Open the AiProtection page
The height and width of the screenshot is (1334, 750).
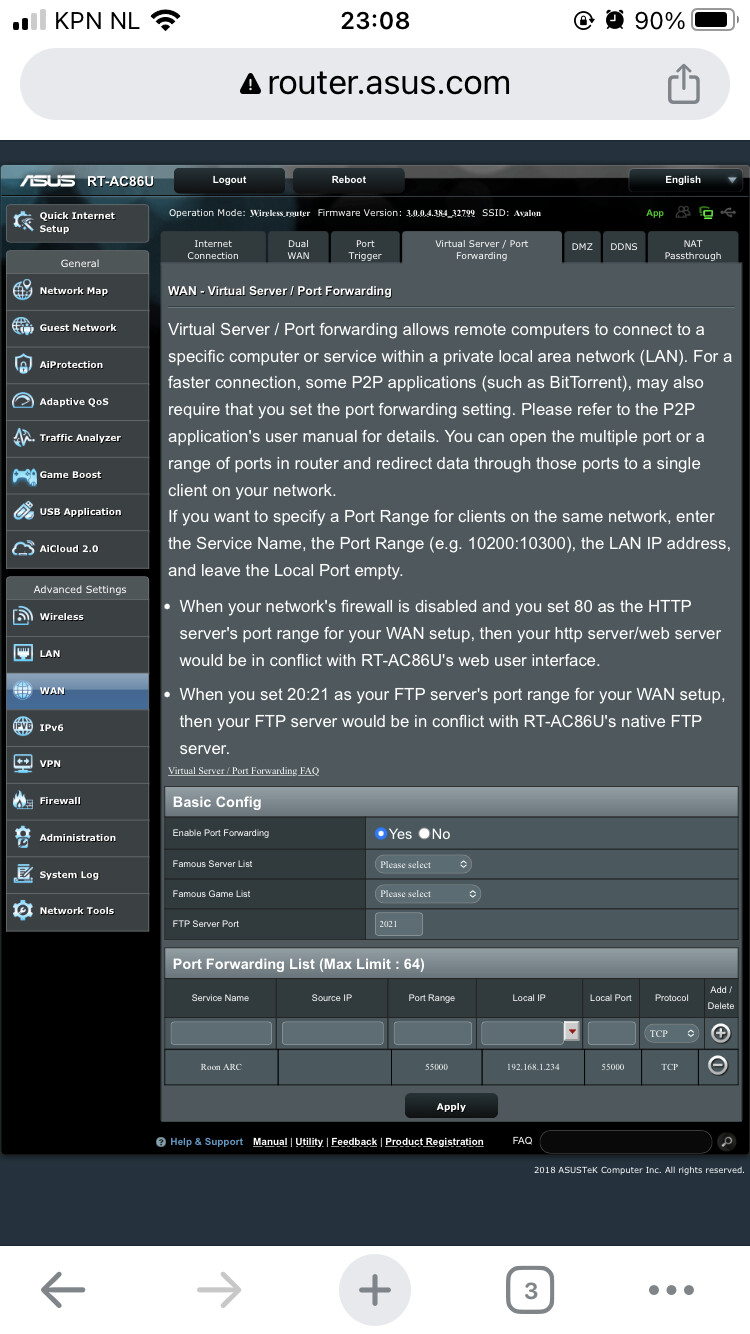[78, 365]
